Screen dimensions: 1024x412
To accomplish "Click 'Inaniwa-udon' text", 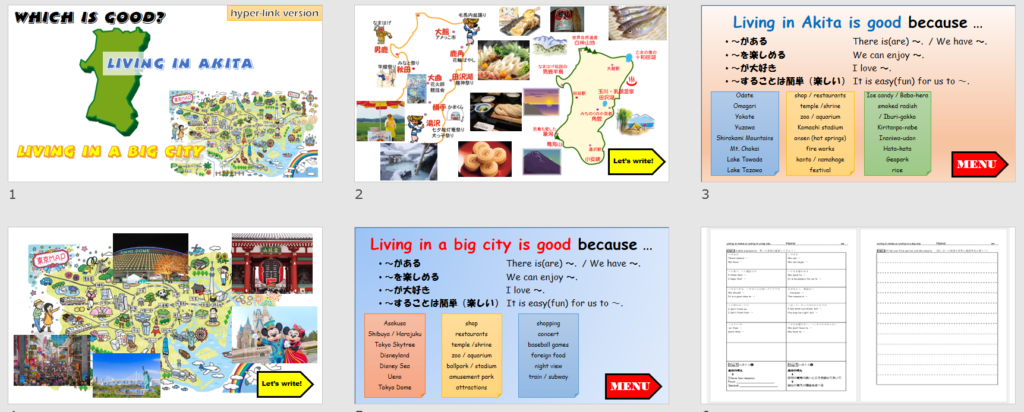I will point(899,138).
